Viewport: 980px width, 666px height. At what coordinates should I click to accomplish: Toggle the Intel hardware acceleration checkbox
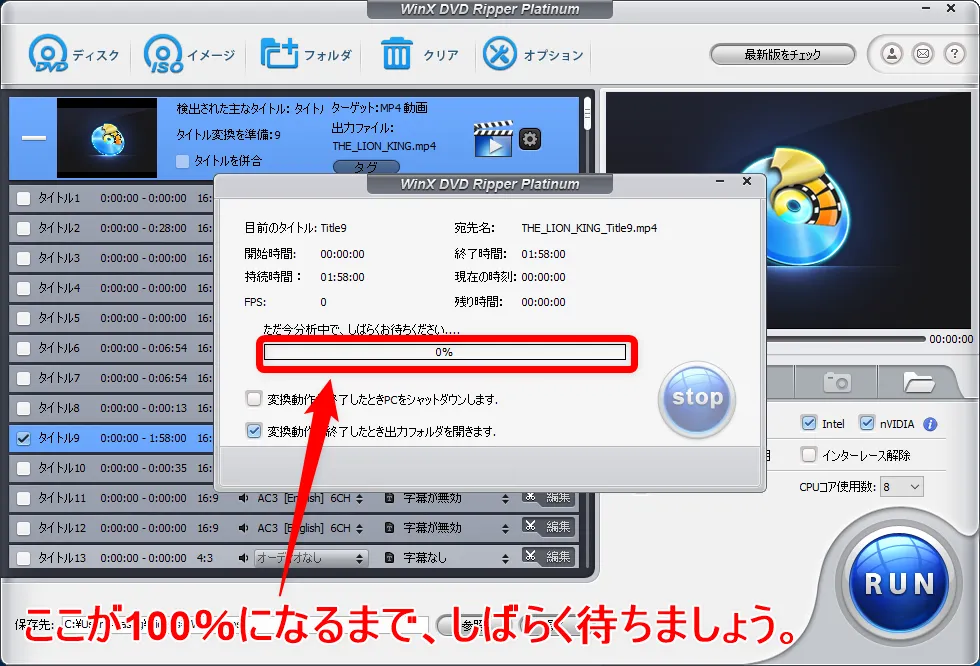(809, 423)
